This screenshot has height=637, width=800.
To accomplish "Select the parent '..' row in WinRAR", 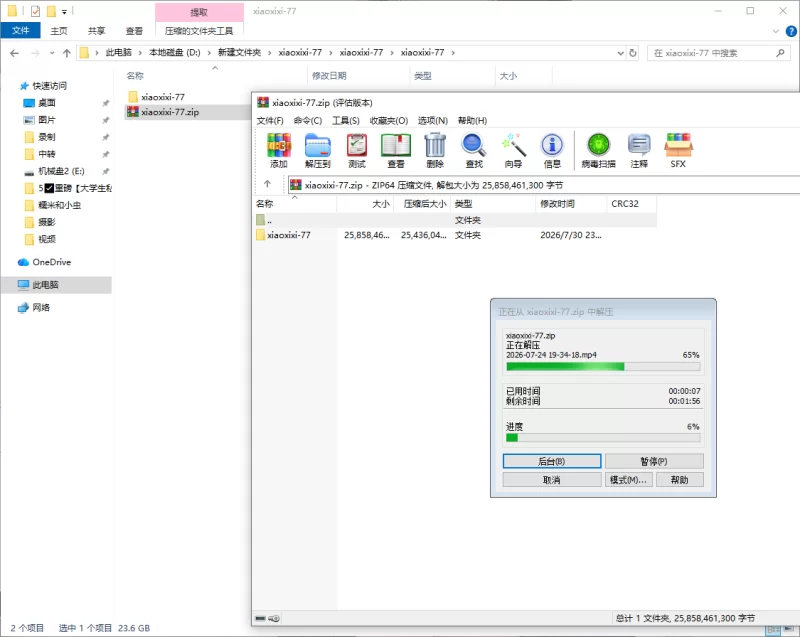I will pyautogui.click(x=456, y=220).
